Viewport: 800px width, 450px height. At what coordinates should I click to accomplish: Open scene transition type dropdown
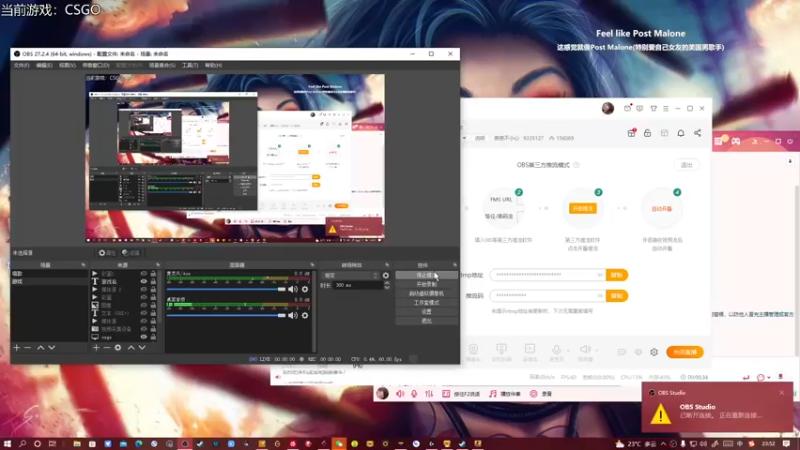click(x=351, y=276)
